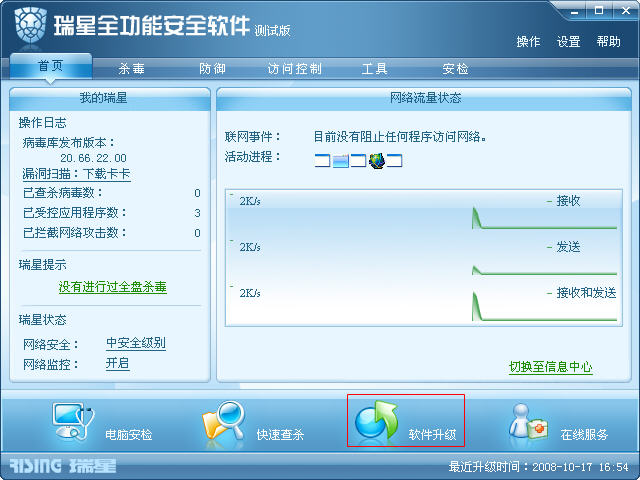Click the 已拦截网络攻击数 count row
This screenshot has width=640, height=480.
tap(111, 233)
